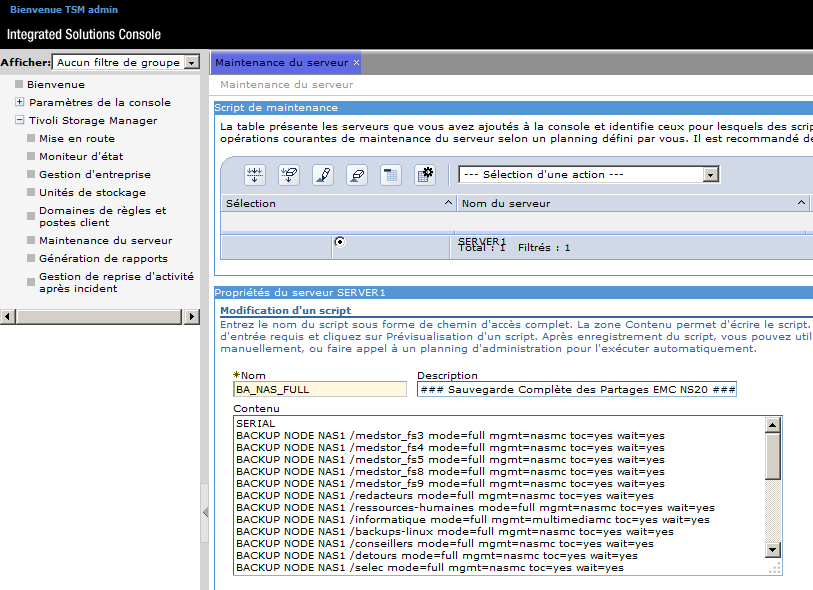Image resolution: width=813 pixels, height=590 pixels.
Task: Click the navigation pane left scroll arrow
Action: 8,316
